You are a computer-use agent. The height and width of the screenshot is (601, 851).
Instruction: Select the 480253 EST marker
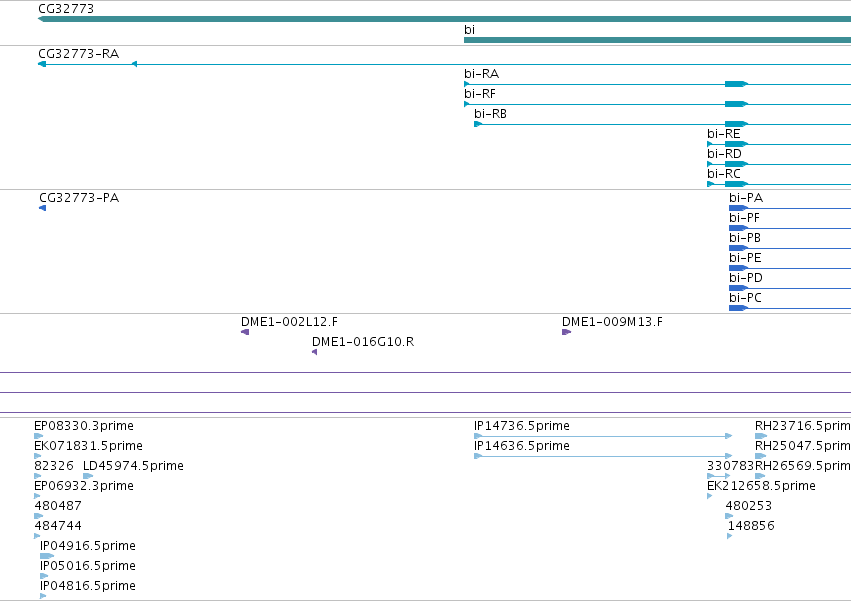[x=729, y=516]
